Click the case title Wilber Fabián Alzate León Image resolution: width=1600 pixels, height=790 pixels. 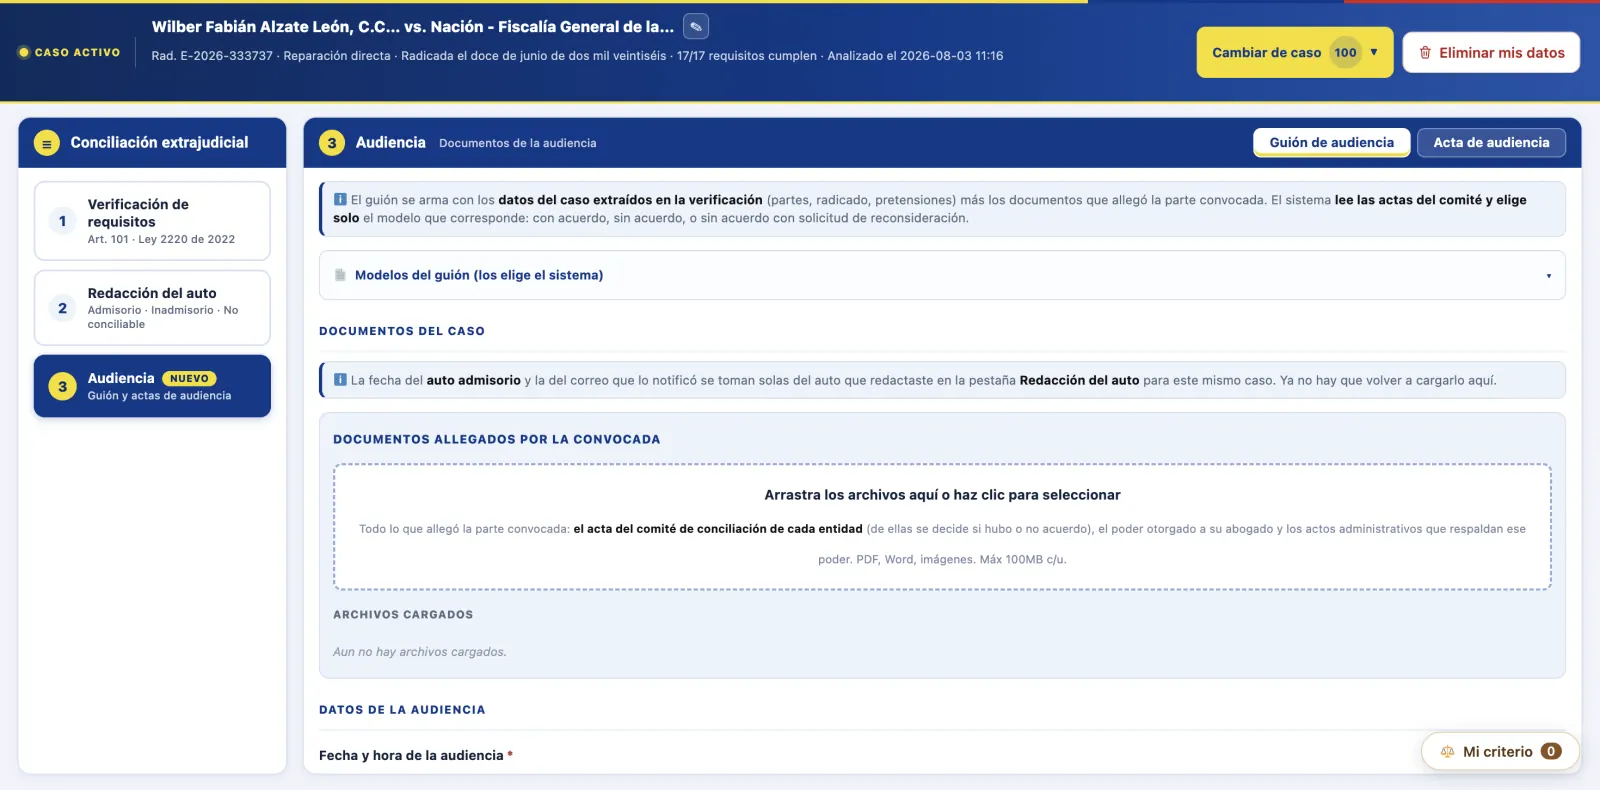(413, 27)
